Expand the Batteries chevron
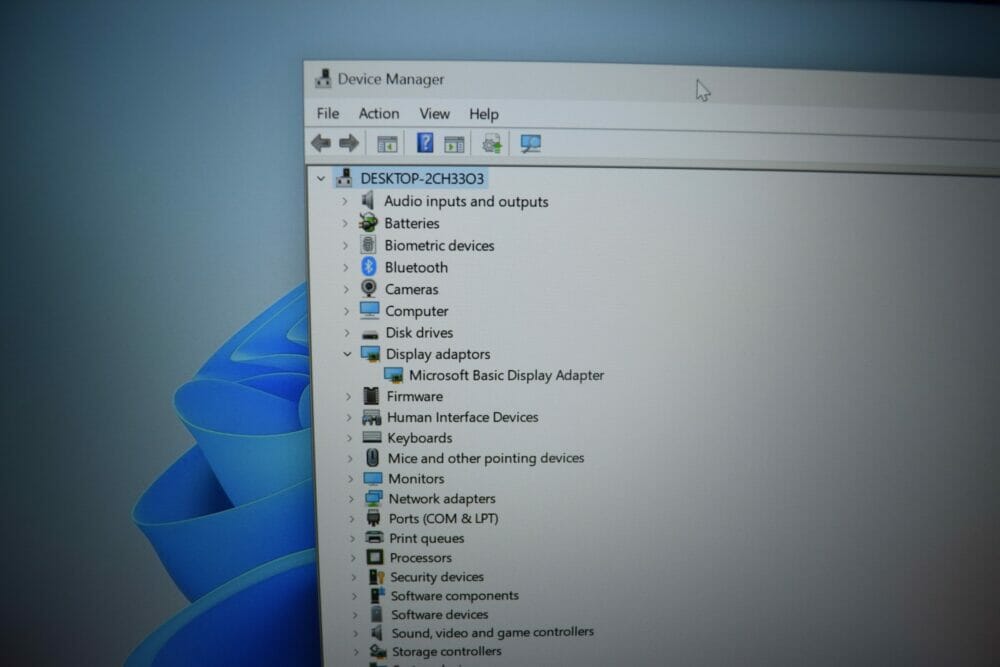 pos(345,223)
